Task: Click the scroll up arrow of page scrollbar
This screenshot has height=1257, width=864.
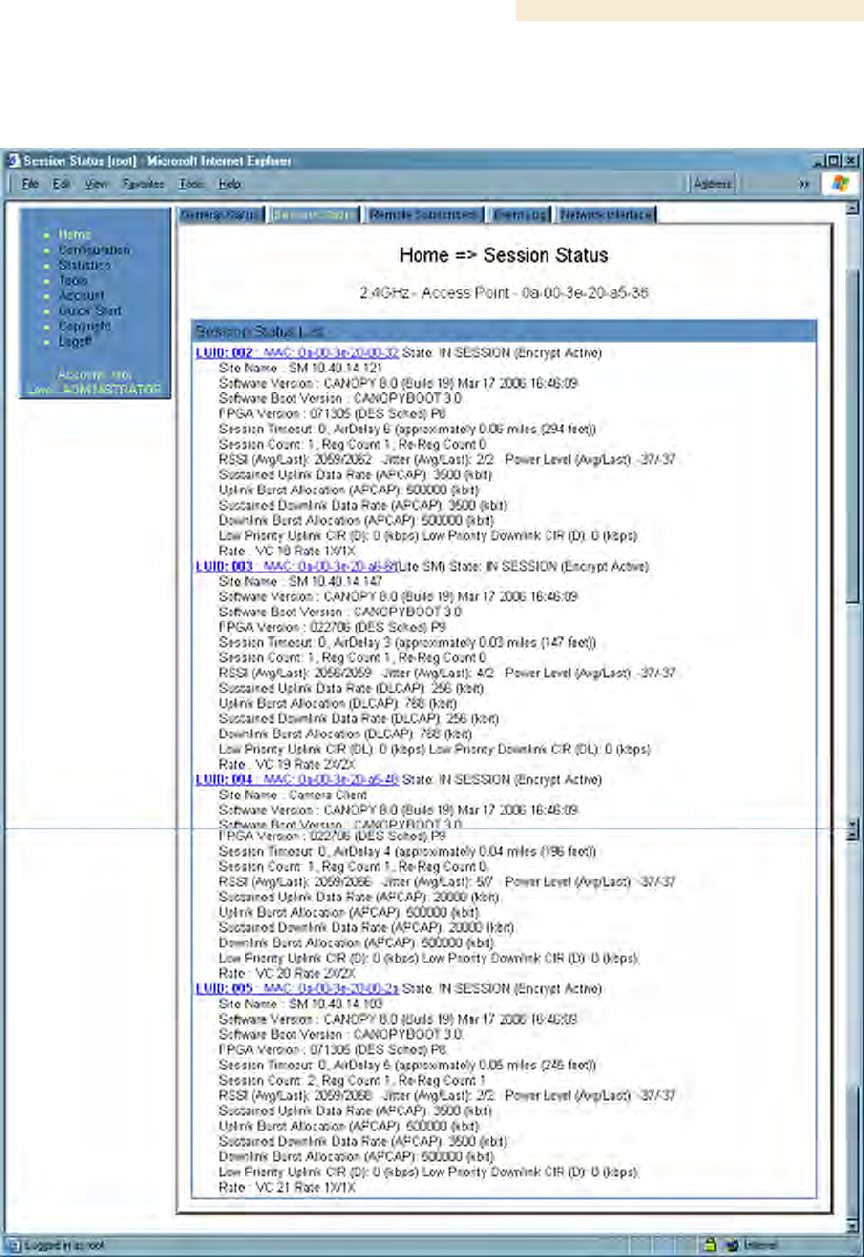Action: coord(852,208)
